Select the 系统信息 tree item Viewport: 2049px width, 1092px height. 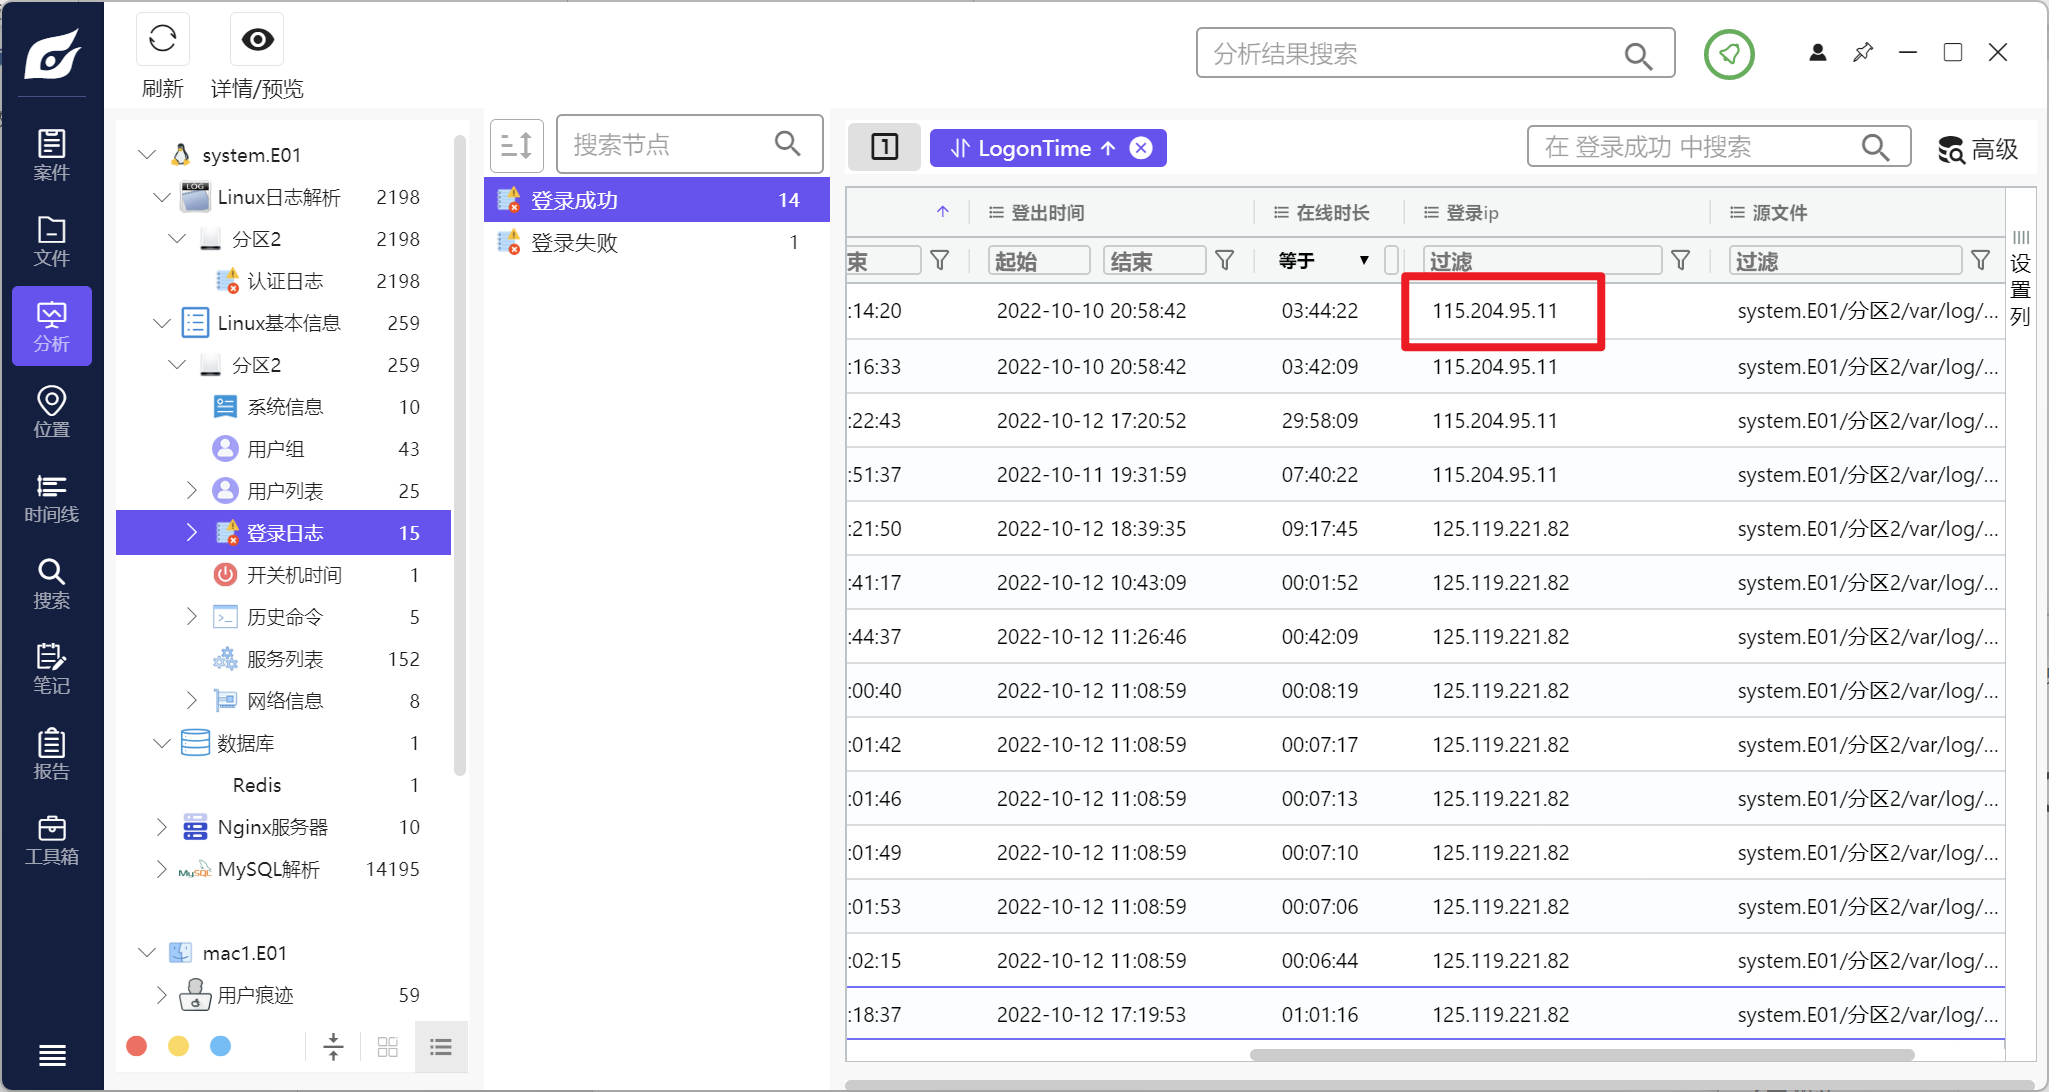[x=284, y=407]
